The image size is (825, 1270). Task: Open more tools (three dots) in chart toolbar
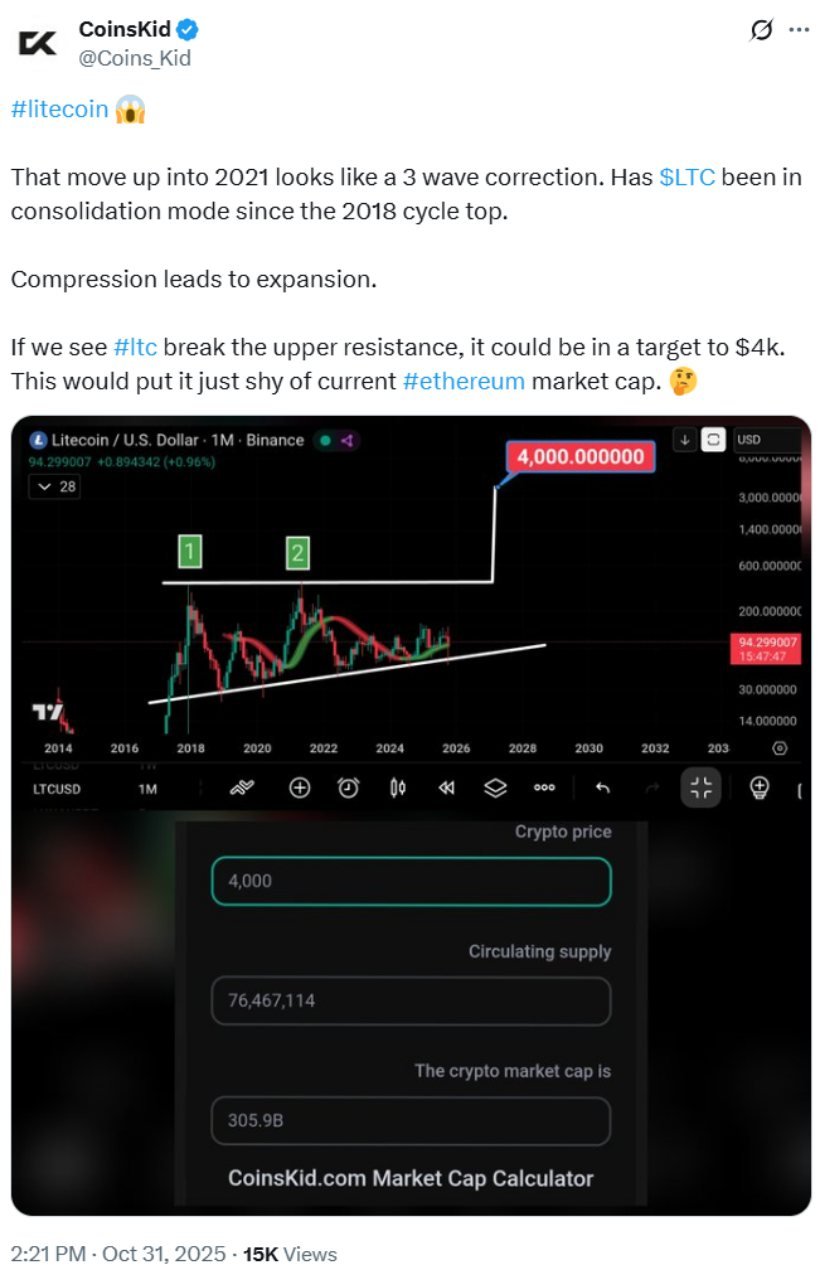(544, 788)
